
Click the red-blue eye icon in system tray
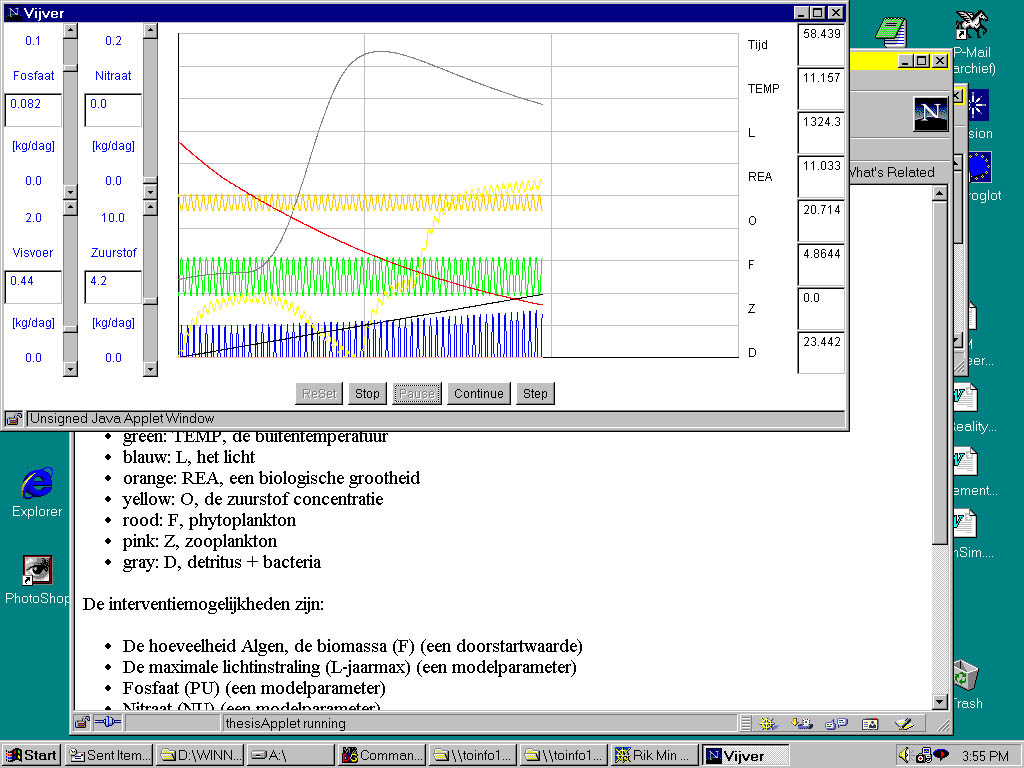tap(941, 755)
